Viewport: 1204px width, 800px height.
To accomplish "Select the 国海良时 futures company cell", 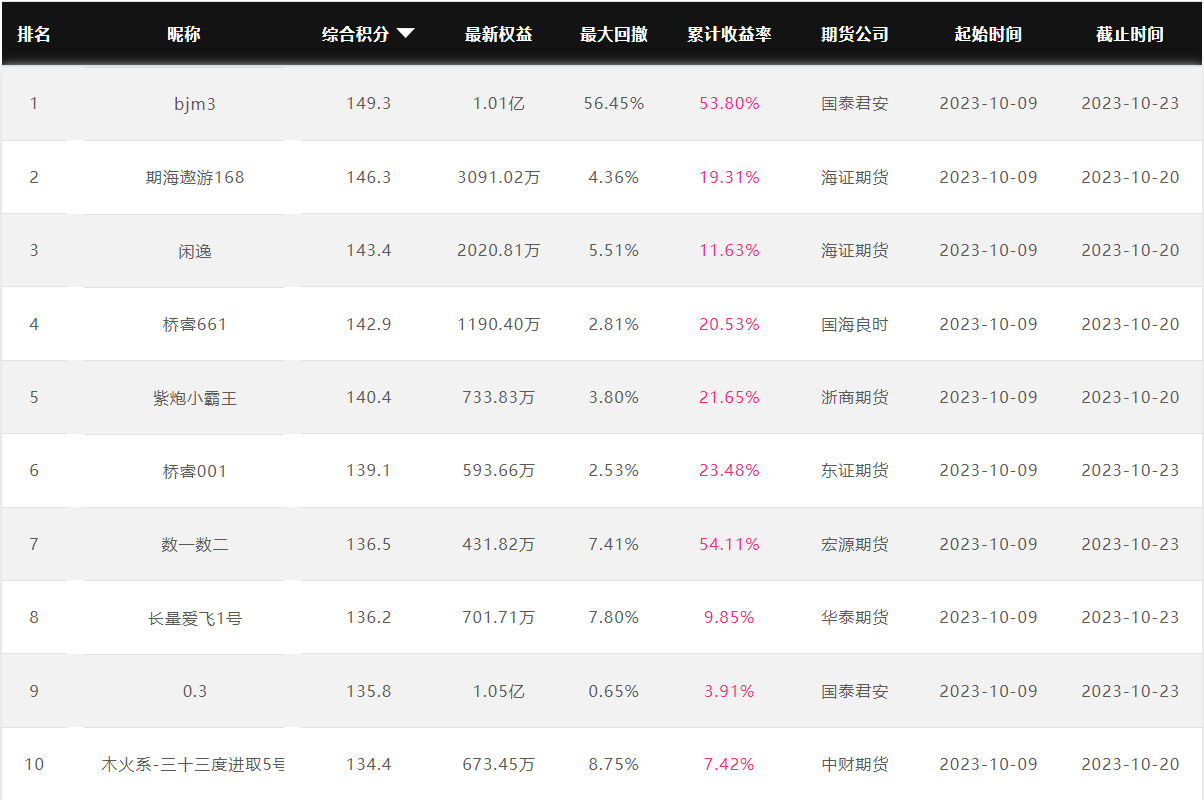I will point(855,324).
